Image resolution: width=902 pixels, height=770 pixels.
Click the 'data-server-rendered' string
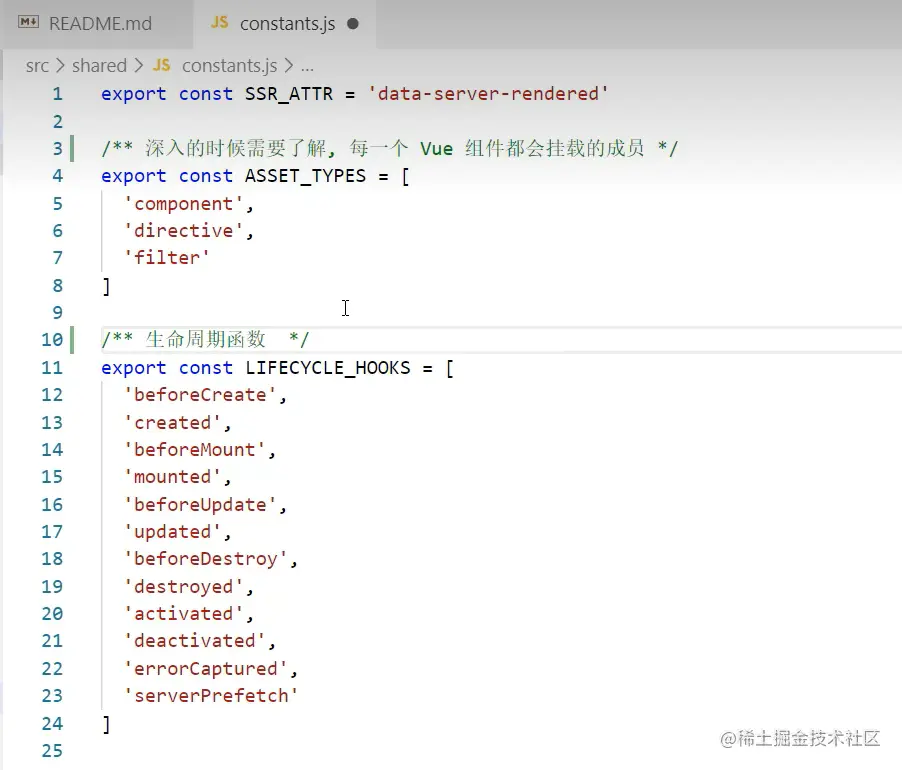[488, 94]
